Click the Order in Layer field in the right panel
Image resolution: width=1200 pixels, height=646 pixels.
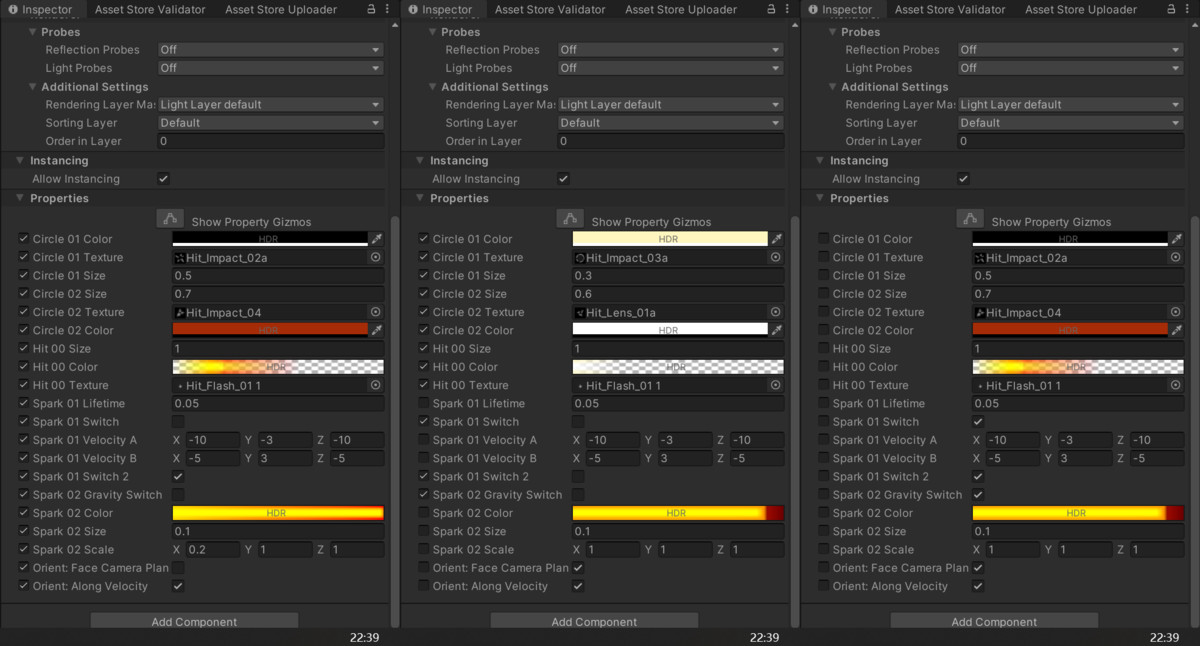coord(1071,141)
